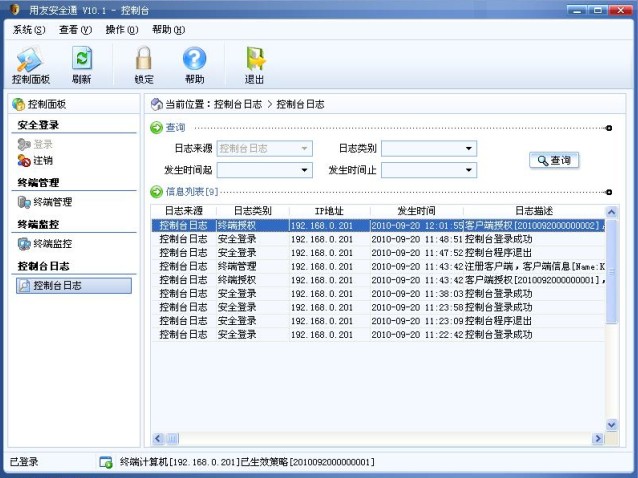Click the 查询 search button
The image size is (638, 478).
click(554, 160)
